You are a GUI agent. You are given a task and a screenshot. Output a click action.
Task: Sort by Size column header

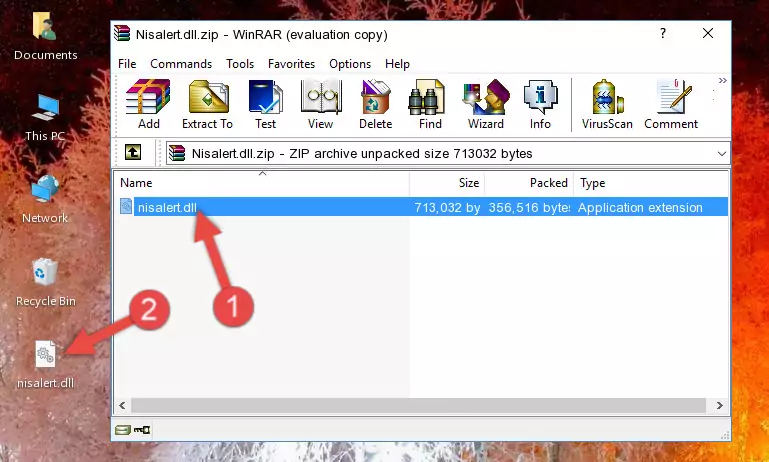point(447,182)
